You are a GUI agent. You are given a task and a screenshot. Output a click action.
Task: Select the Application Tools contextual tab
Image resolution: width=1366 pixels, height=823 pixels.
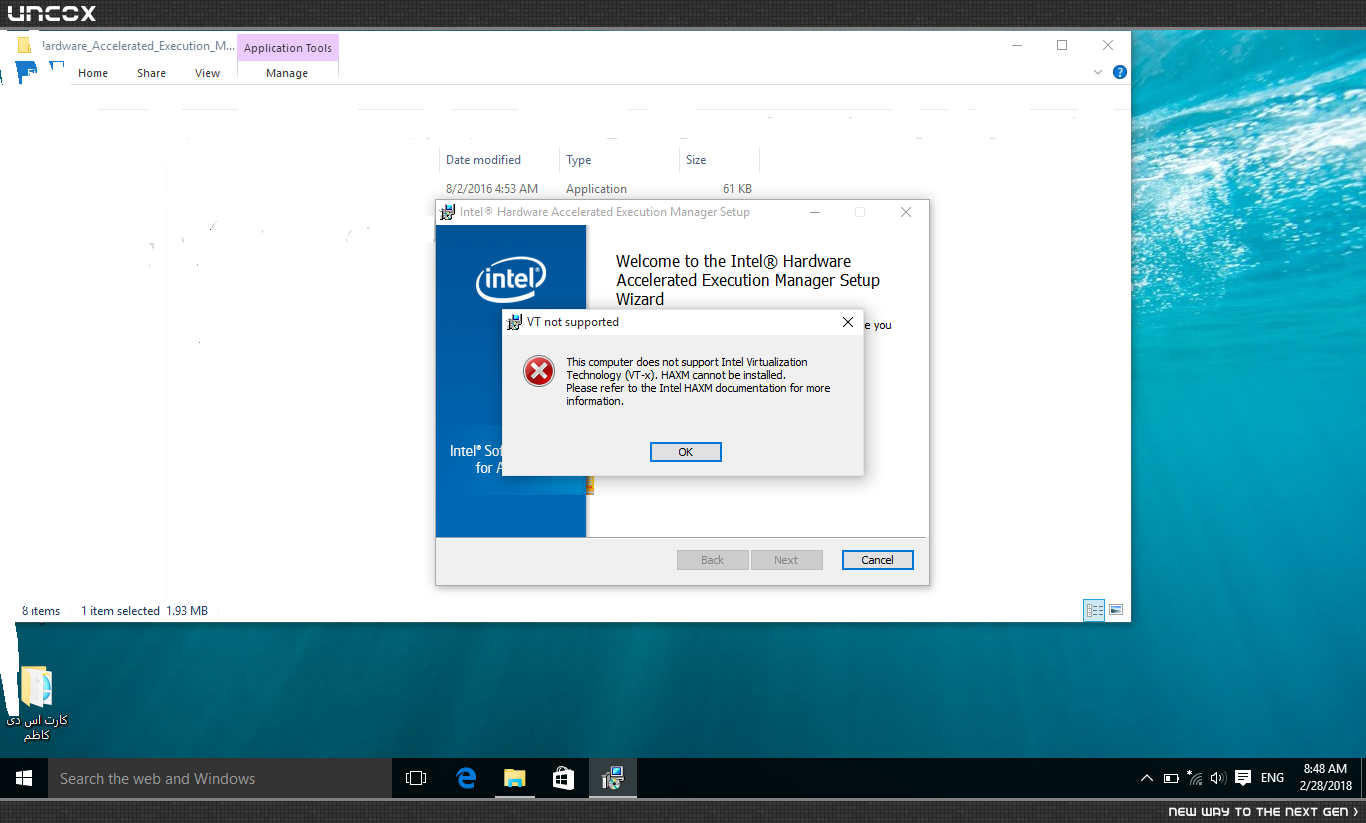(x=288, y=48)
